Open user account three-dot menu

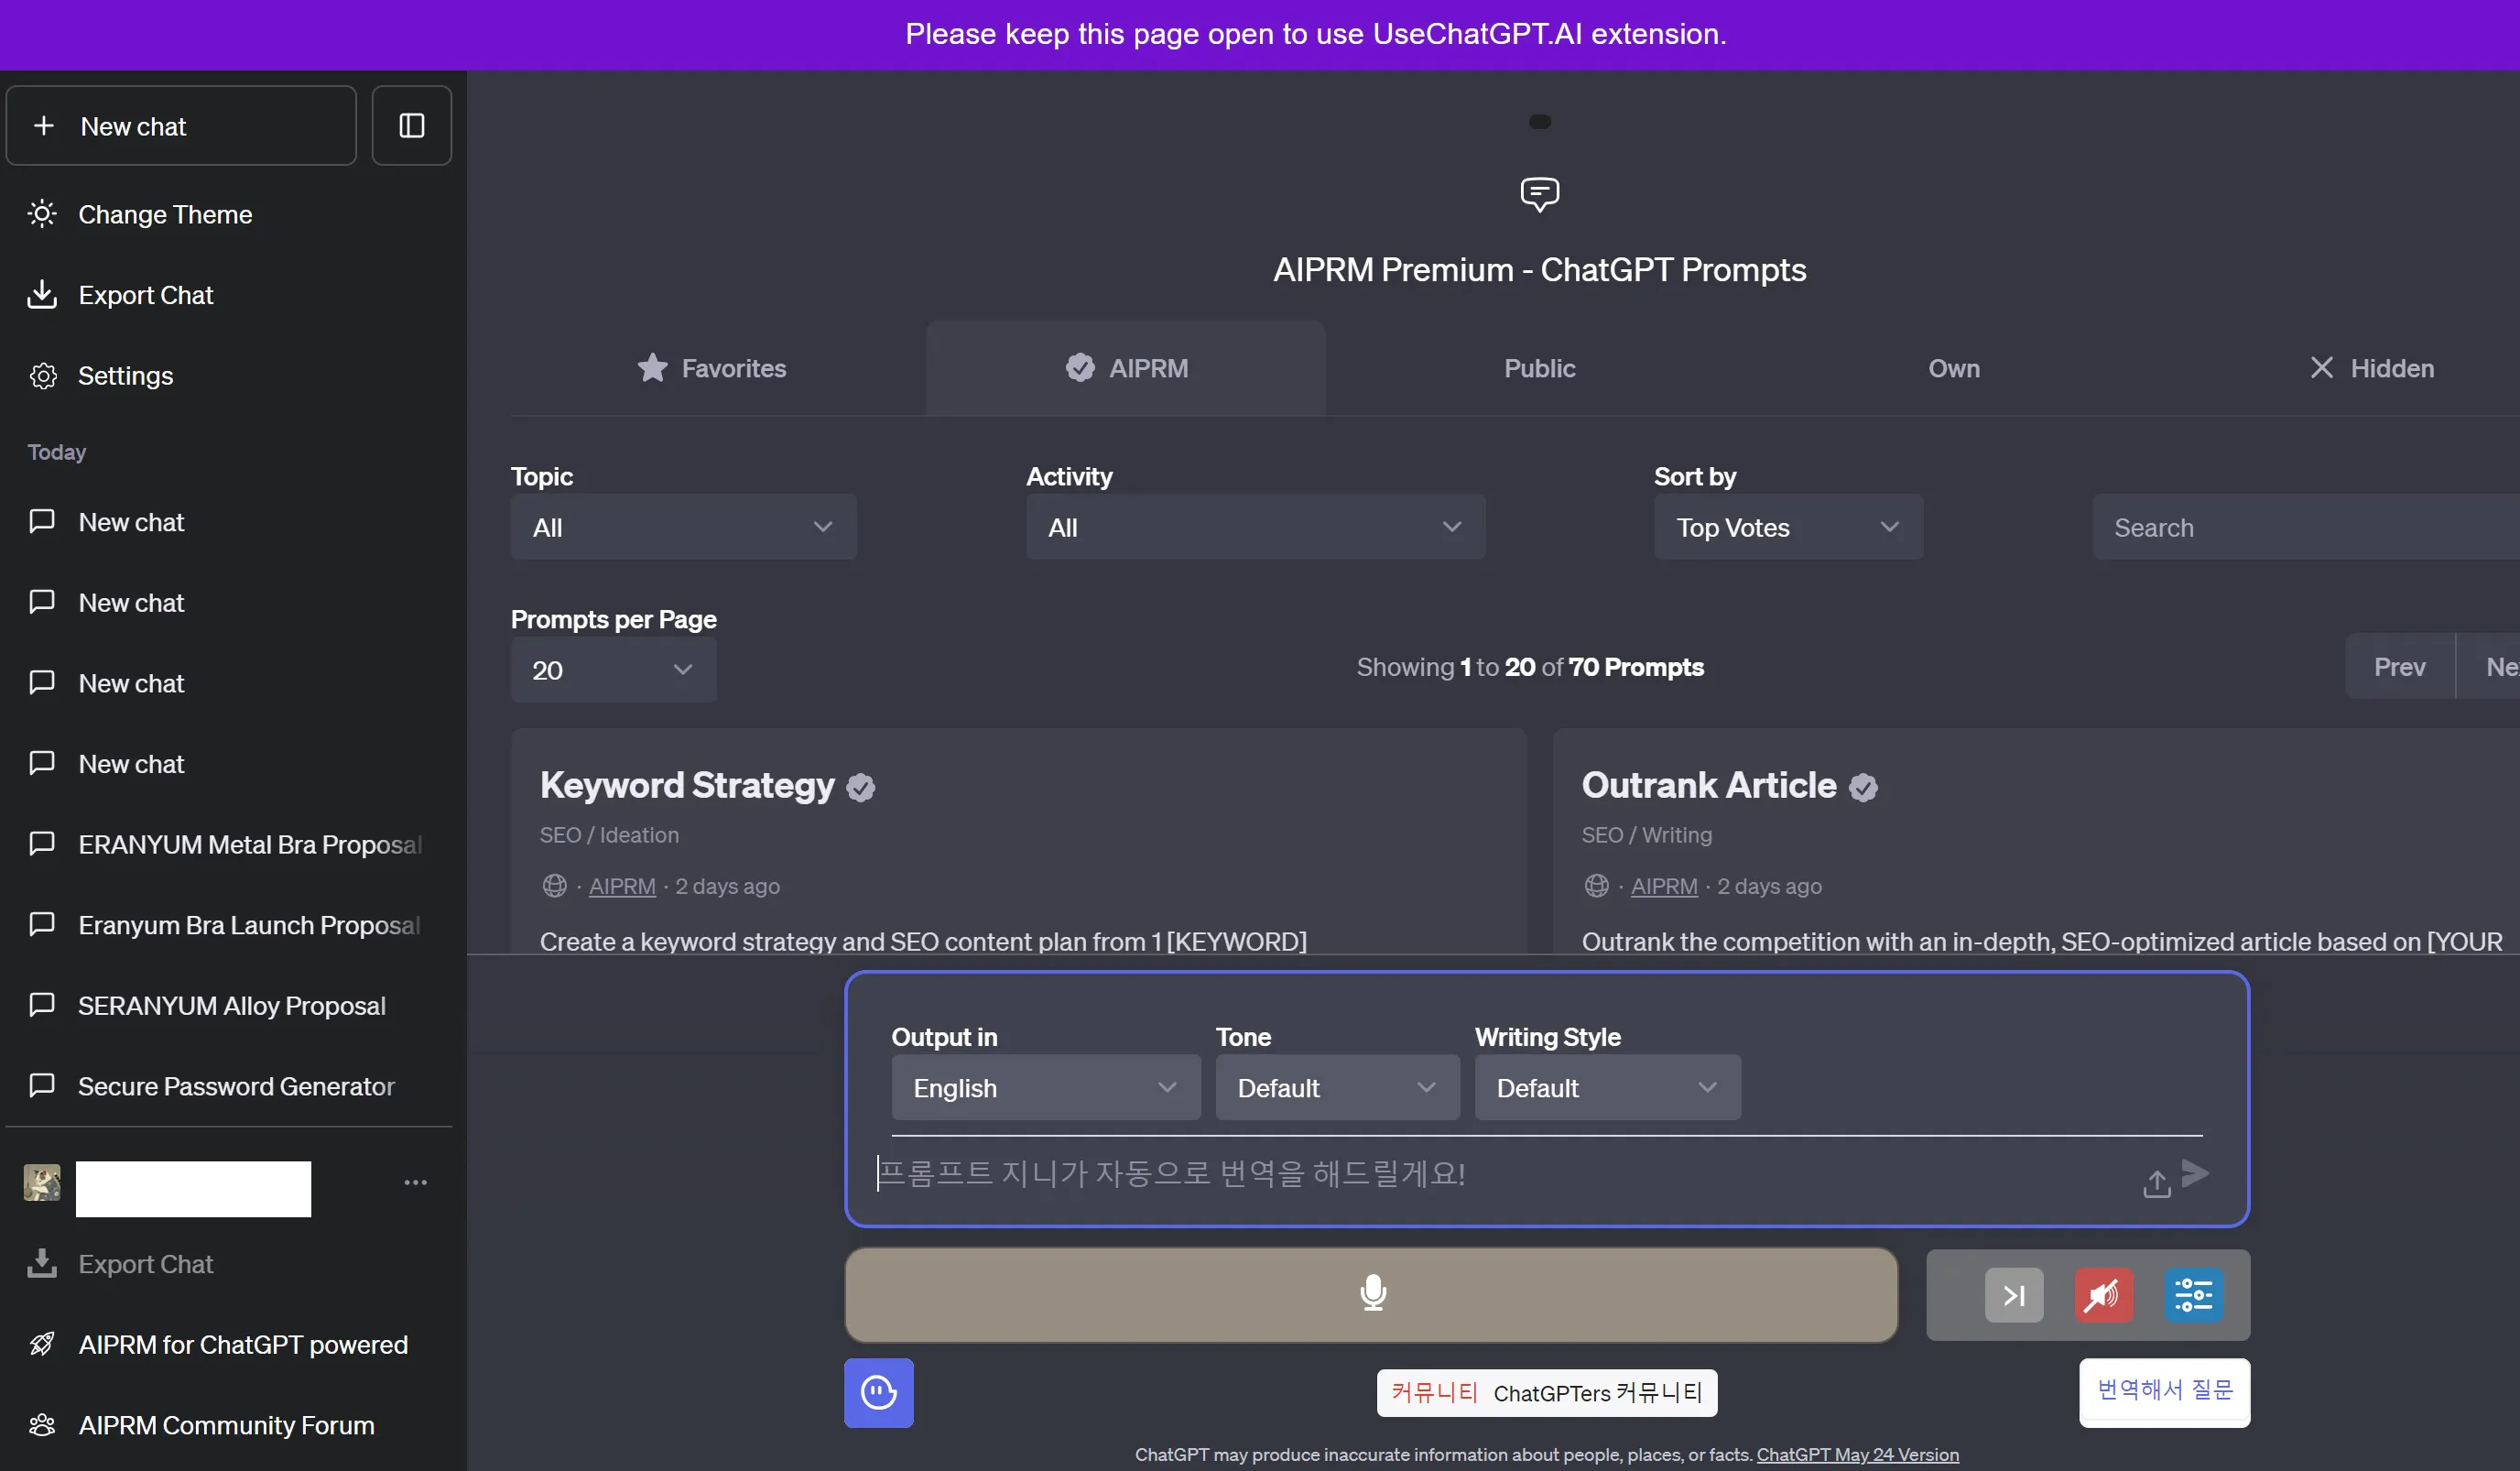(415, 1182)
